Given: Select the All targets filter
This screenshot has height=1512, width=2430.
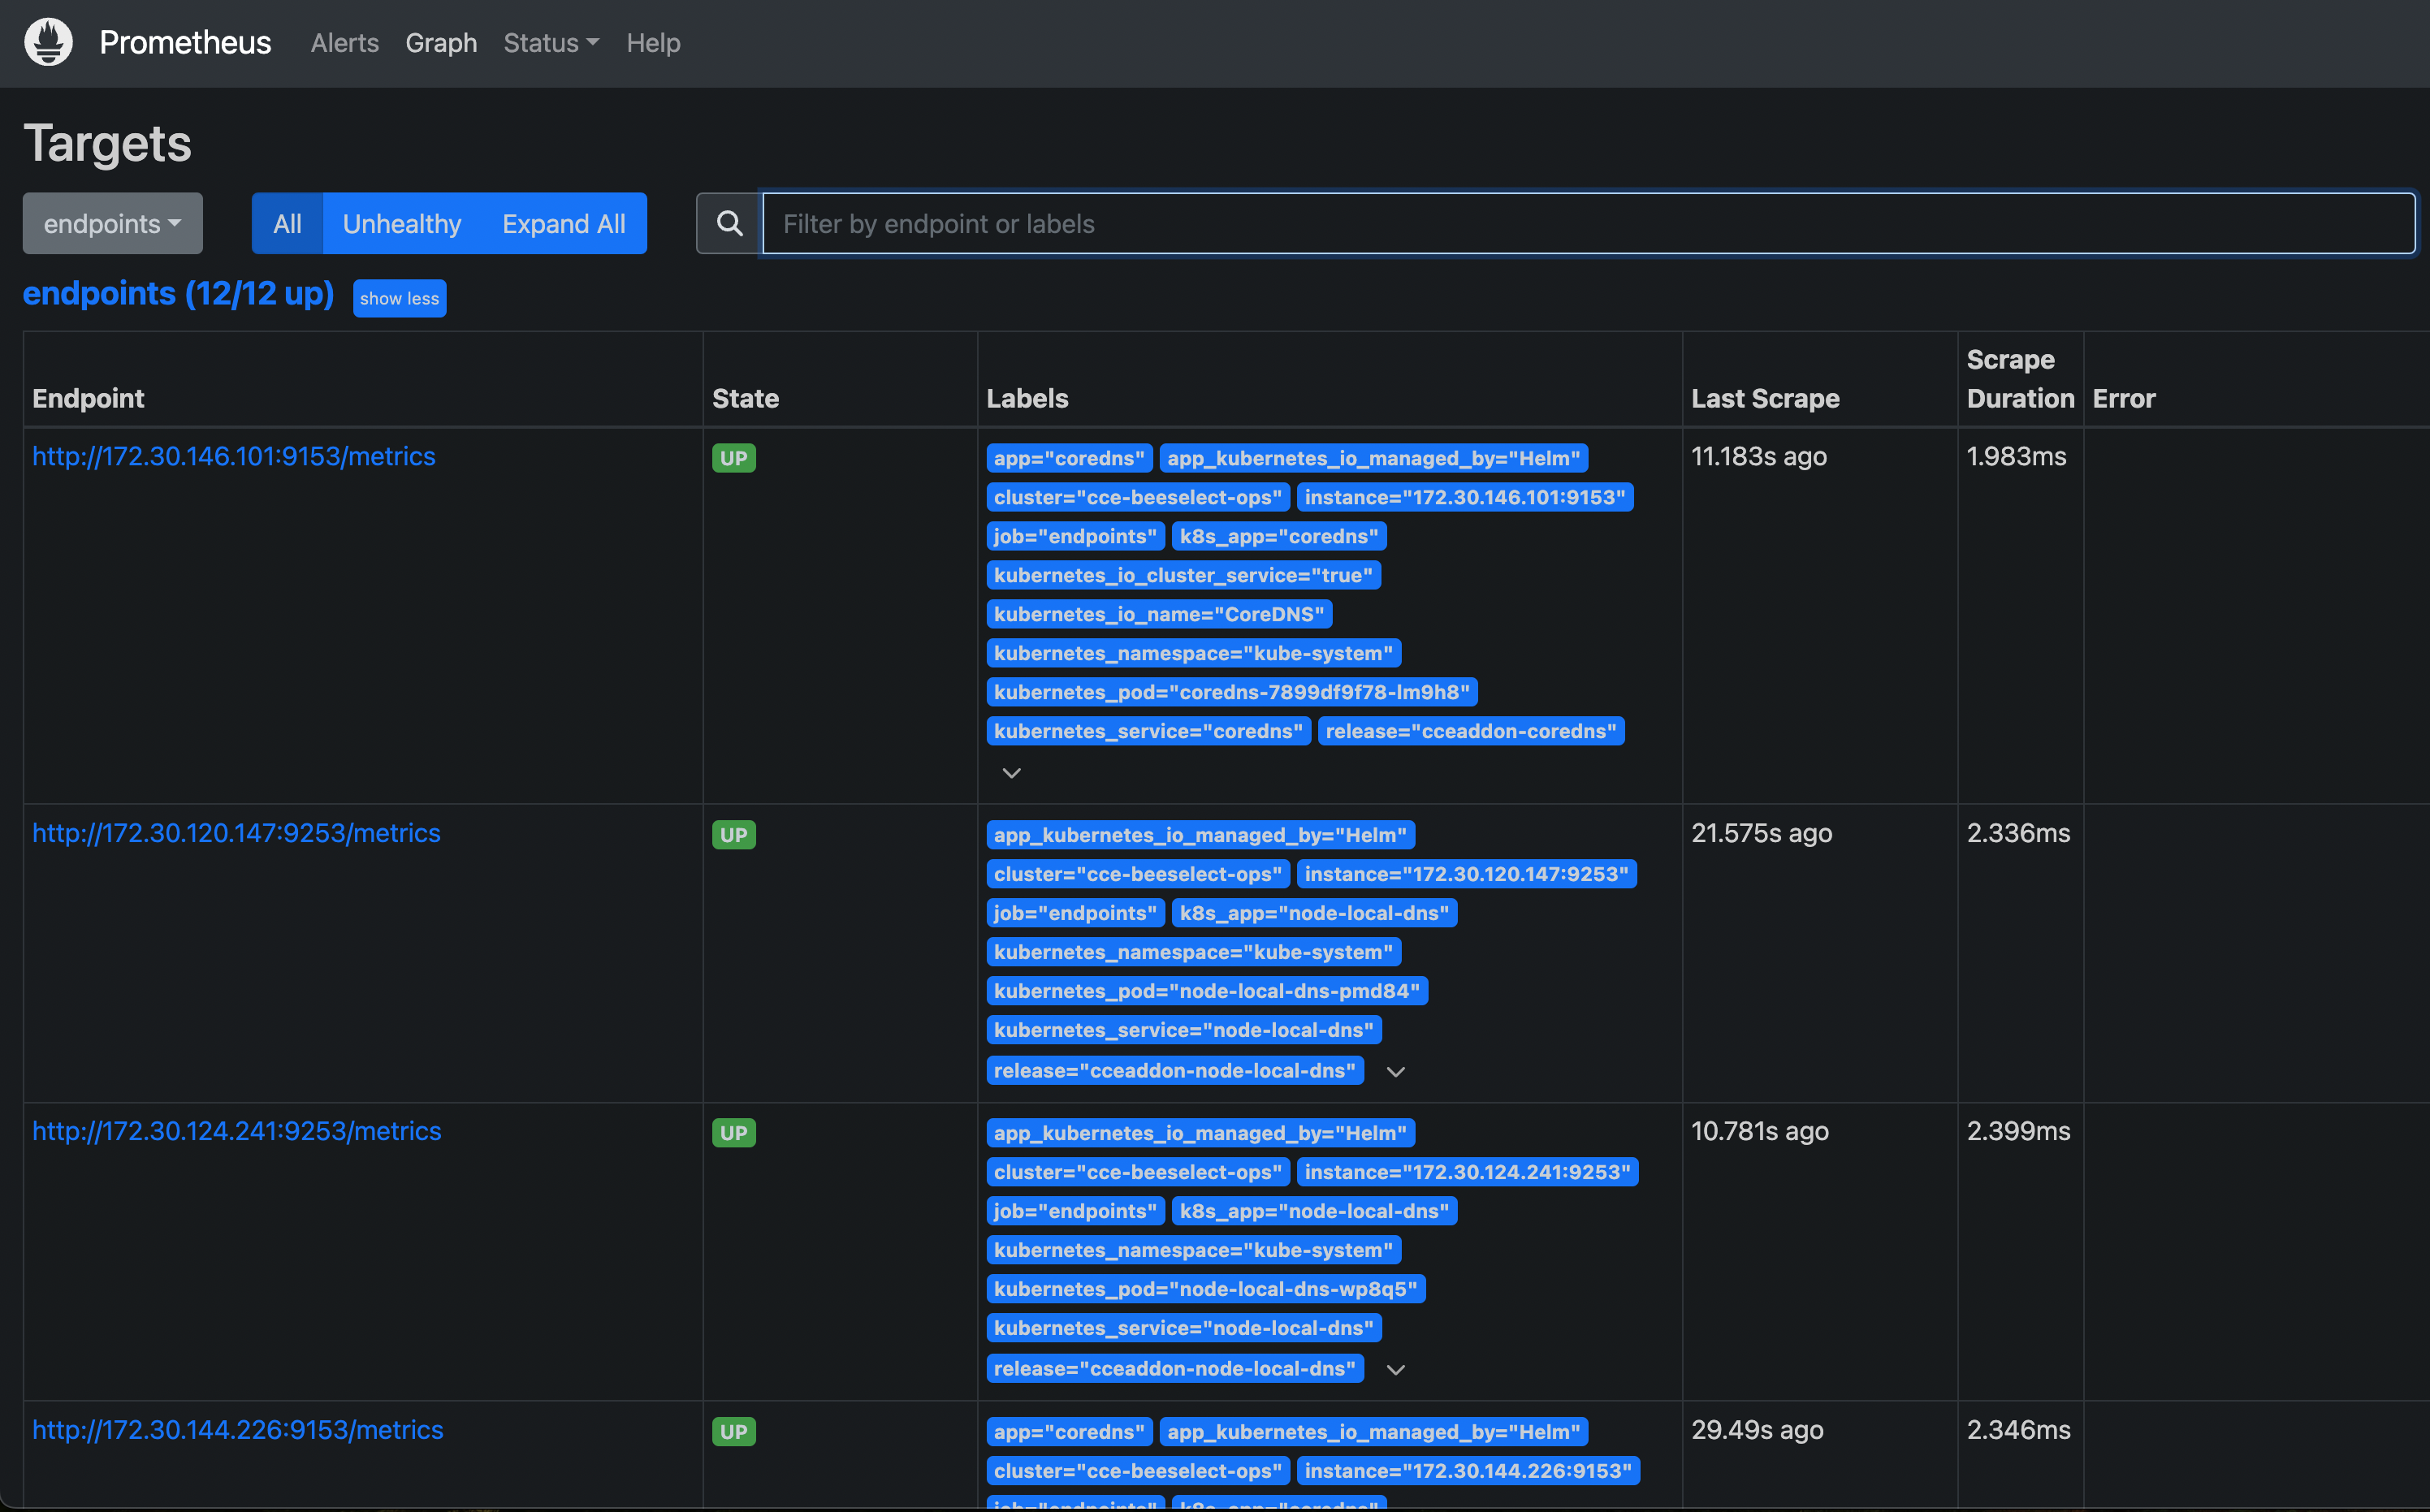Looking at the screenshot, I should [x=287, y=223].
